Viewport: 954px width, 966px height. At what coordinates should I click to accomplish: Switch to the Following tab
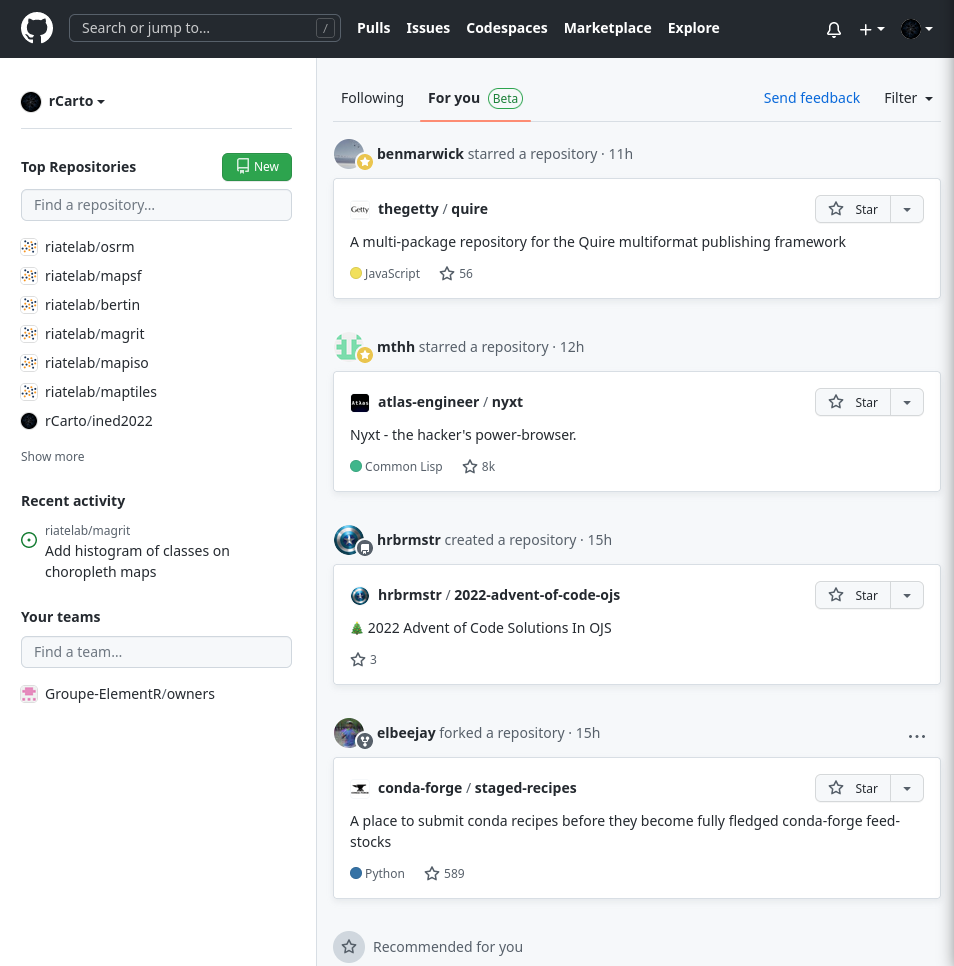coord(372,98)
